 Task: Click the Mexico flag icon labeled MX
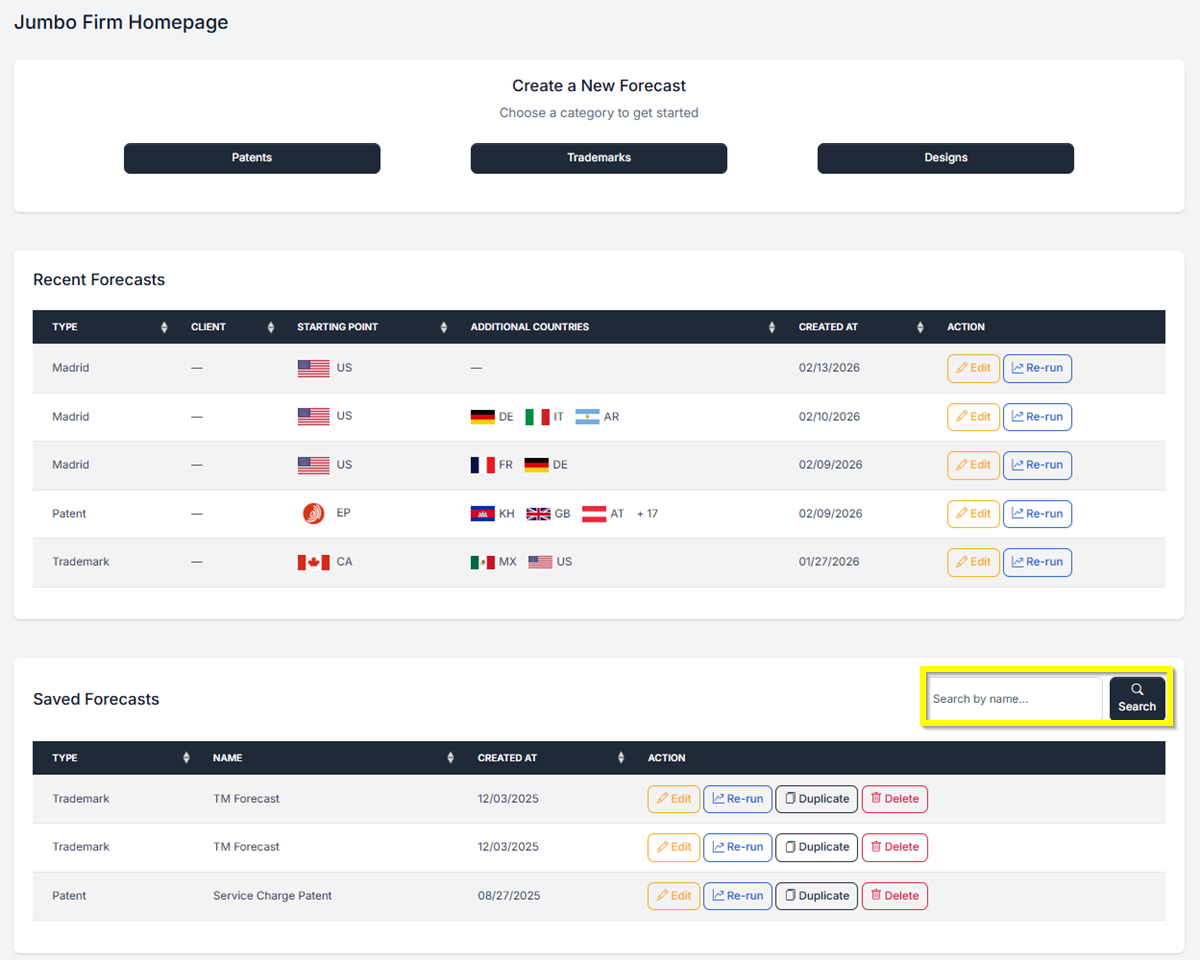(x=482, y=562)
